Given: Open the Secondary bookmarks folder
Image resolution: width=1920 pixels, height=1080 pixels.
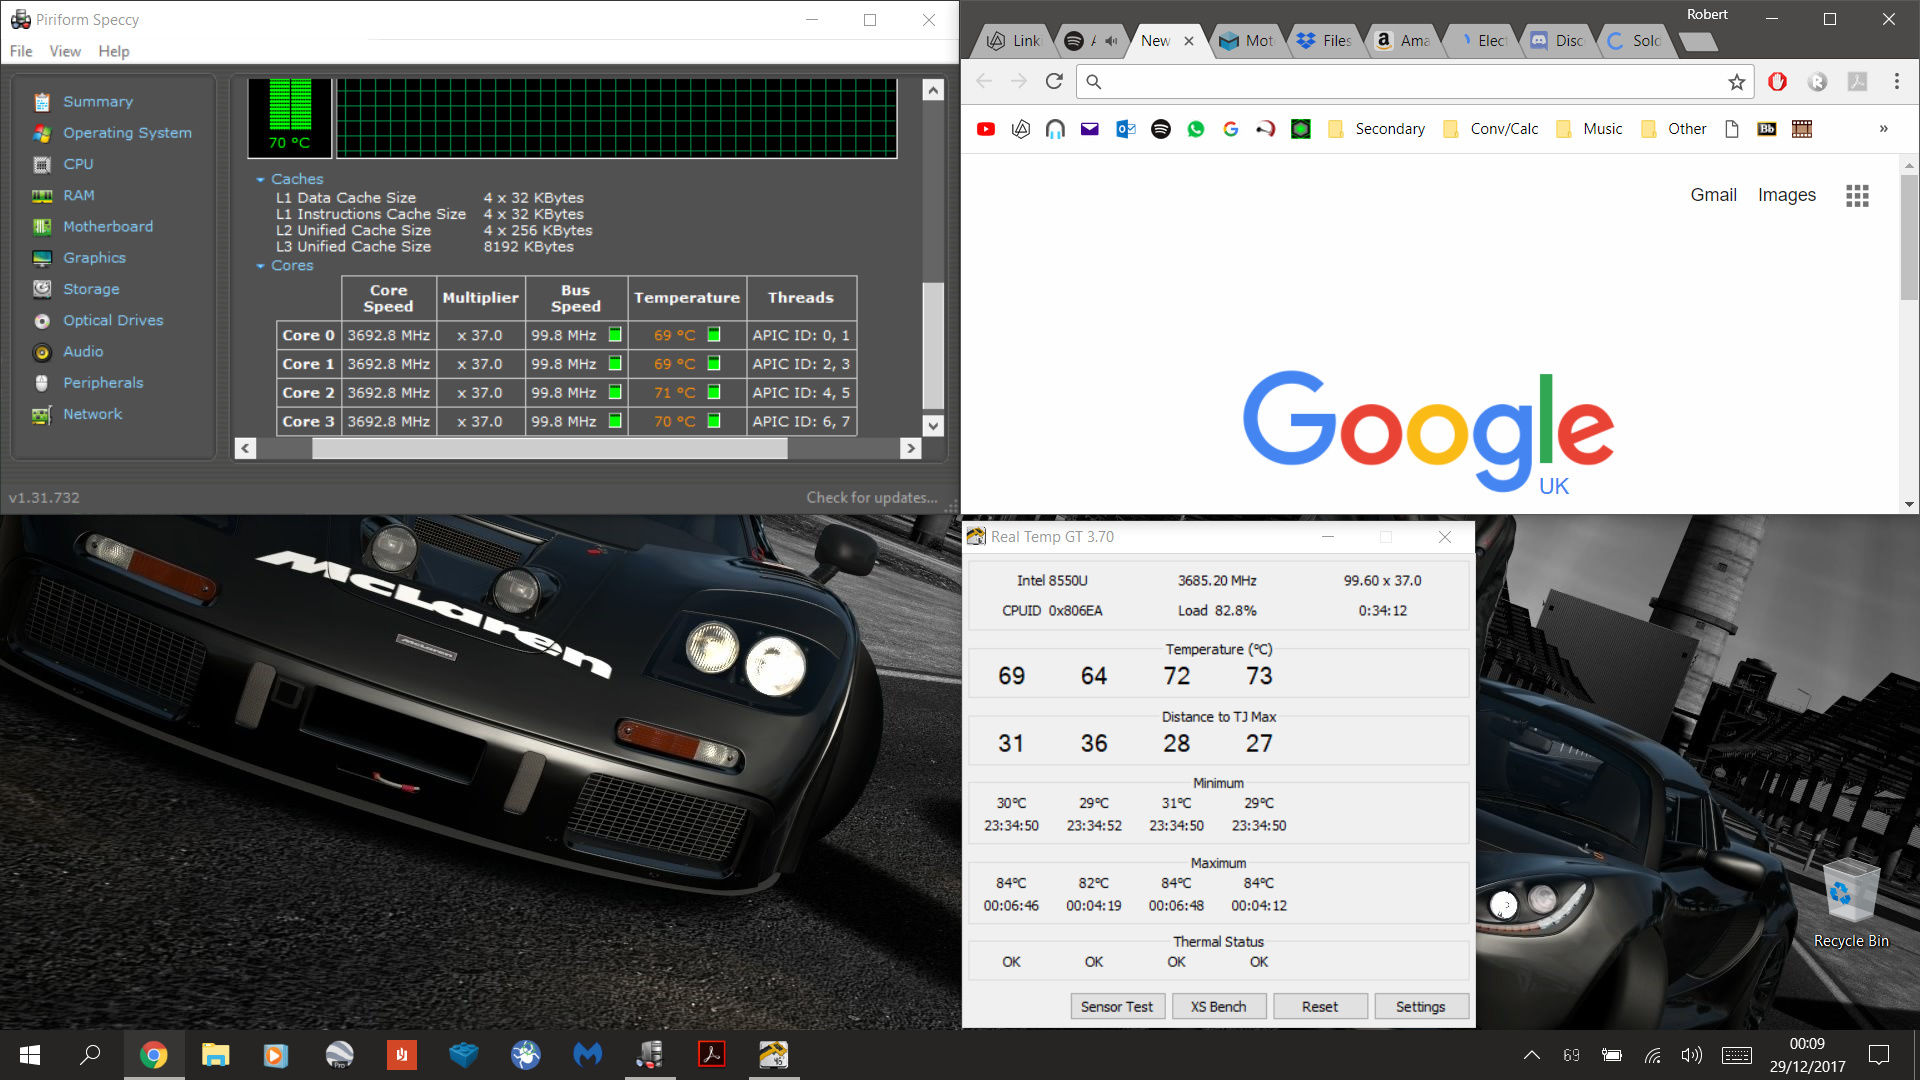Looking at the screenshot, I should [x=1376, y=129].
